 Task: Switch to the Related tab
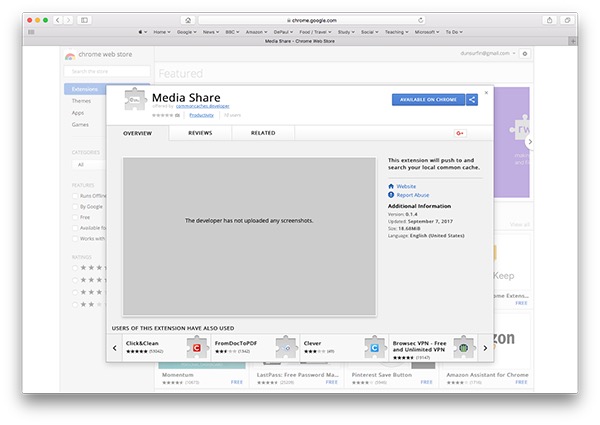click(263, 133)
